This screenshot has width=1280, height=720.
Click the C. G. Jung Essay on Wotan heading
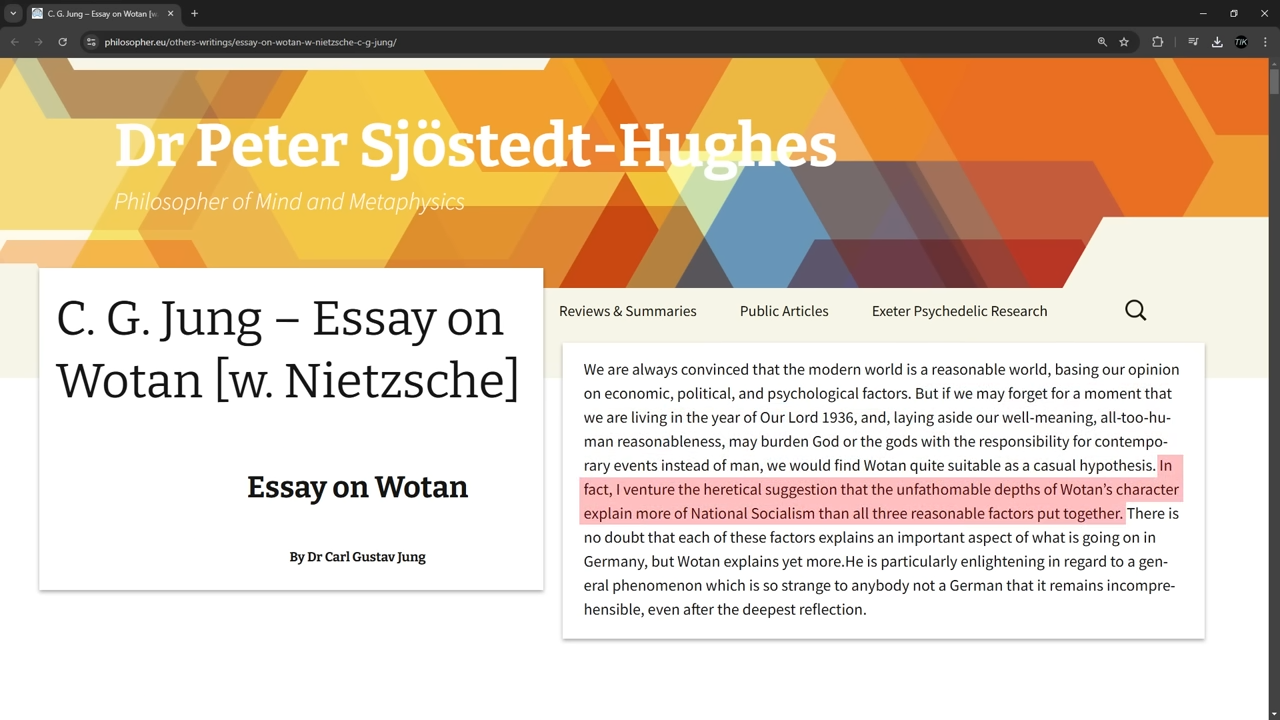[288, 349]
